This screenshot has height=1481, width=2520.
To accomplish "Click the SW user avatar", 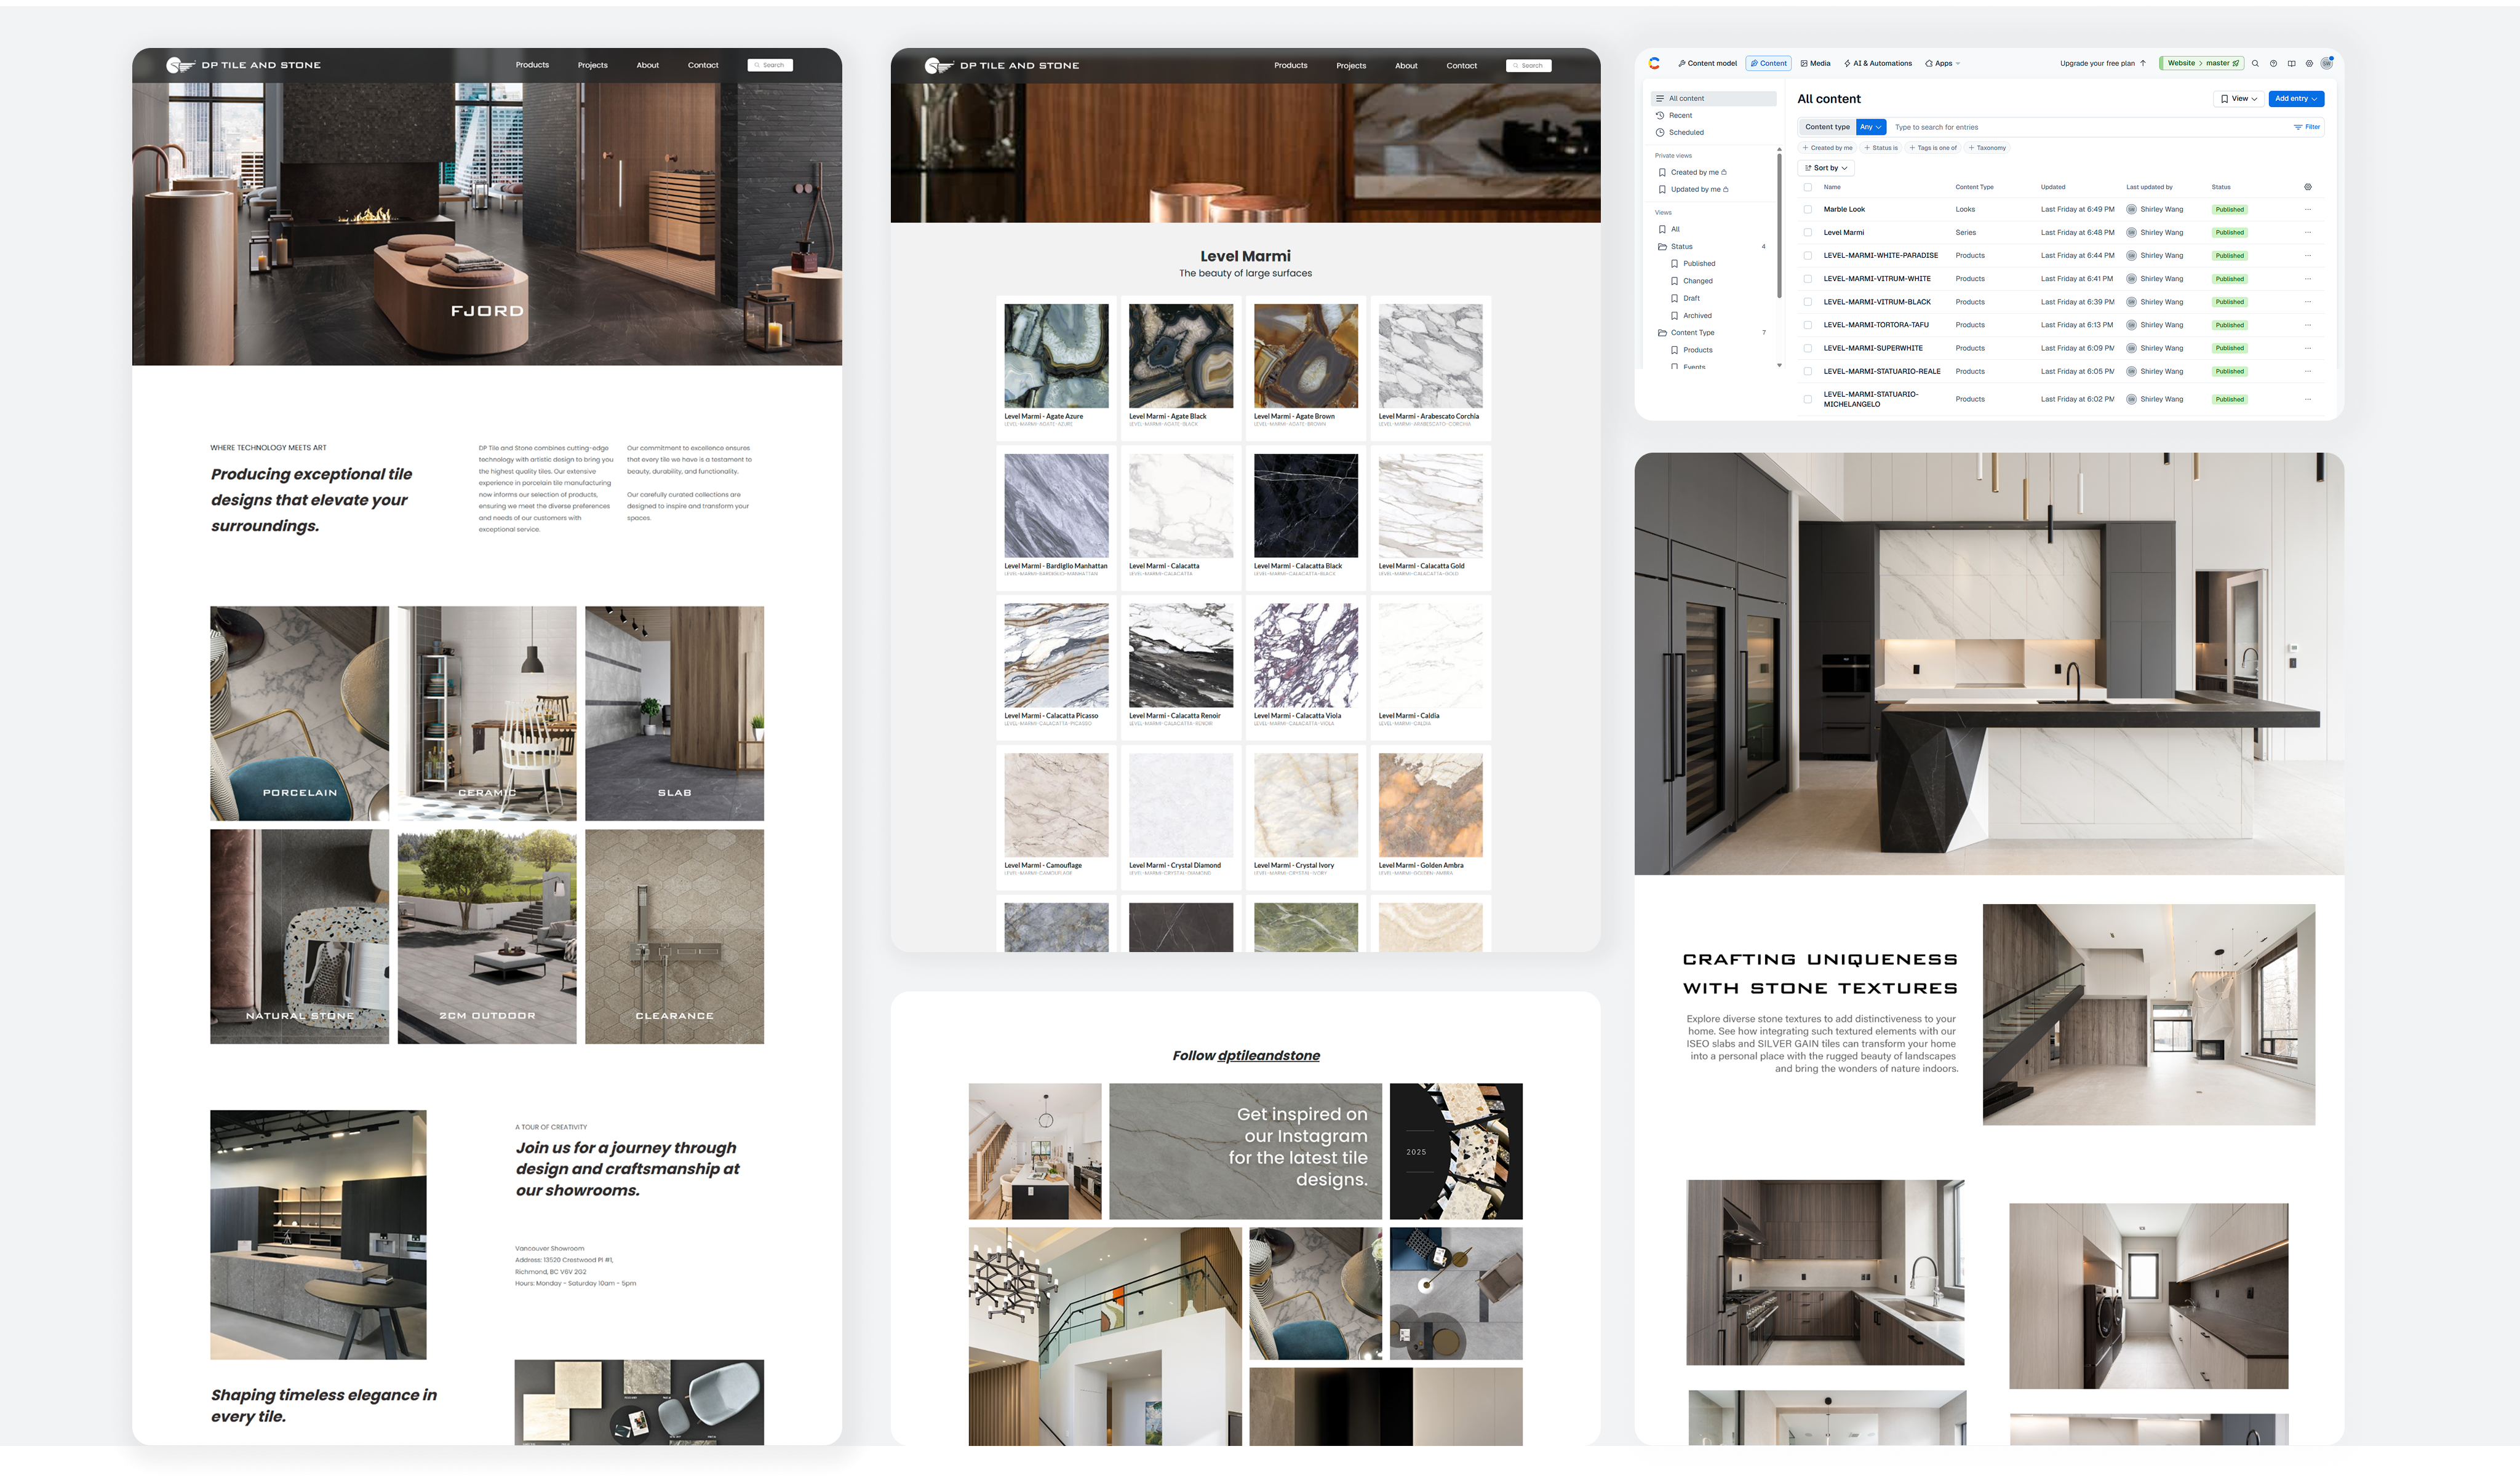I will tap(2327, 63).
